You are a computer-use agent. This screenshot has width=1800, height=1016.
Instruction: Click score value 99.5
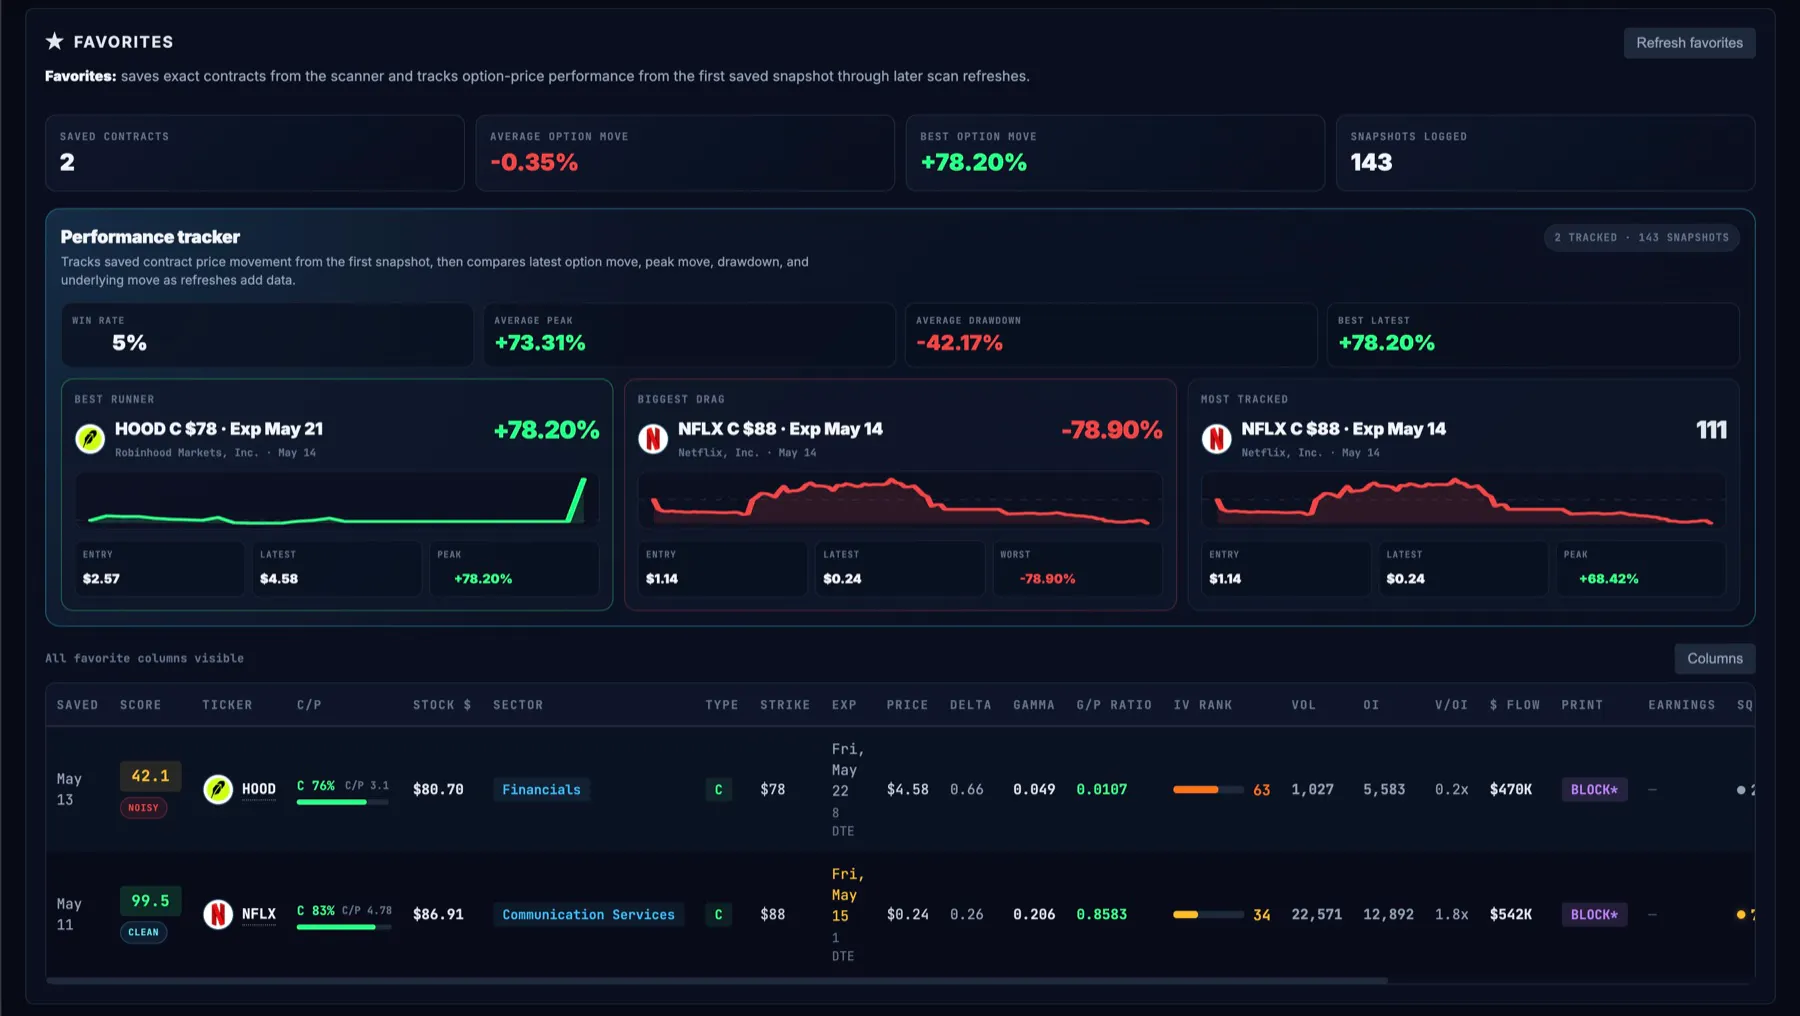click(150, 901)
